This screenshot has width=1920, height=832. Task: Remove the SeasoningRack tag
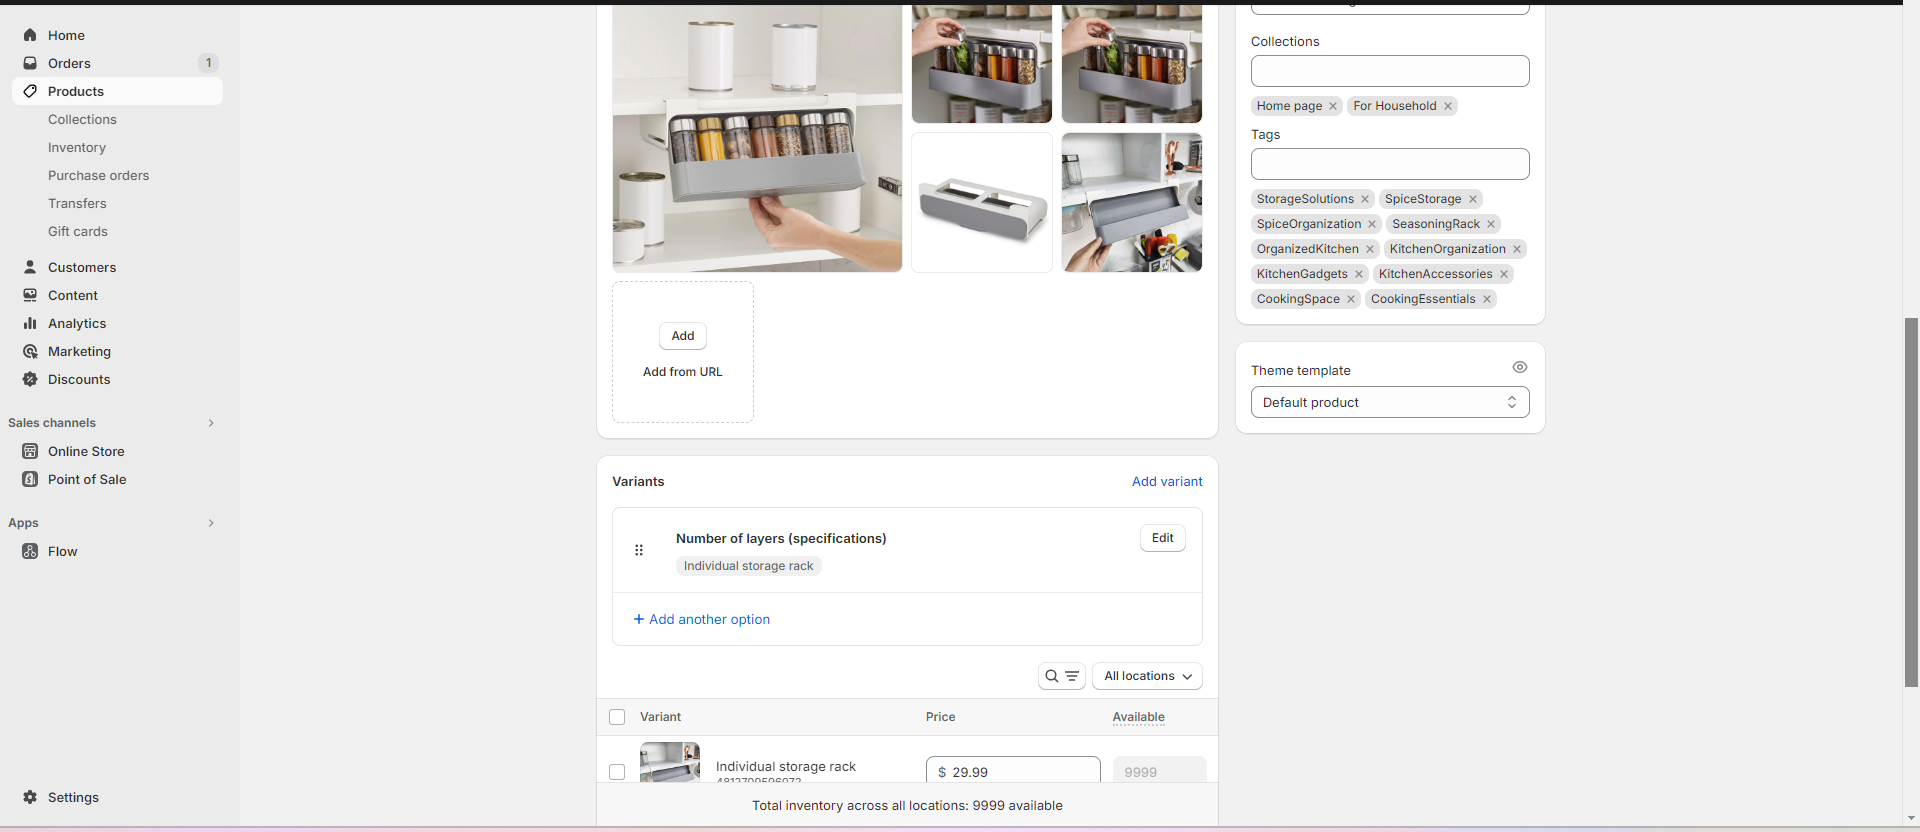coord(1491,224)
